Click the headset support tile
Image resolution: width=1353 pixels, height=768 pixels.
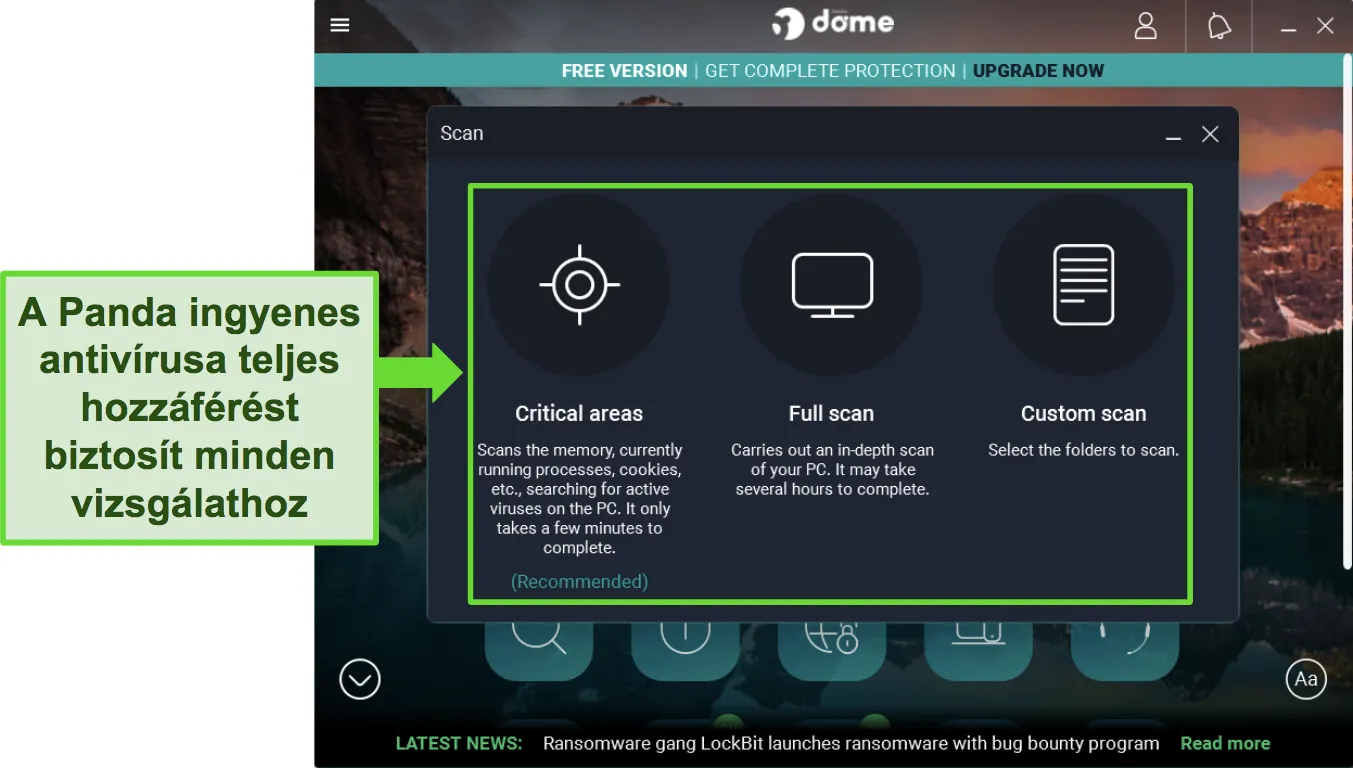pos(1125,650)
